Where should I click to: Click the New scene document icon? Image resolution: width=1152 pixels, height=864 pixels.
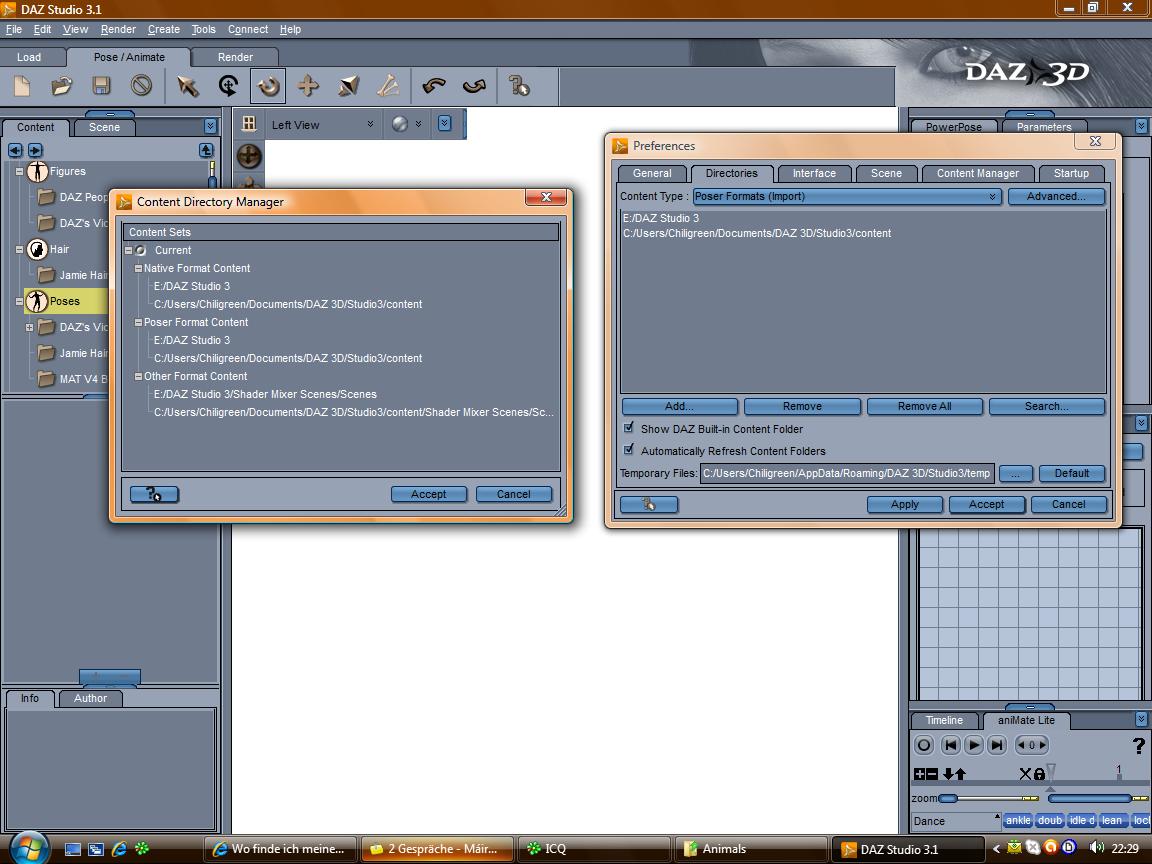(22, 86)
